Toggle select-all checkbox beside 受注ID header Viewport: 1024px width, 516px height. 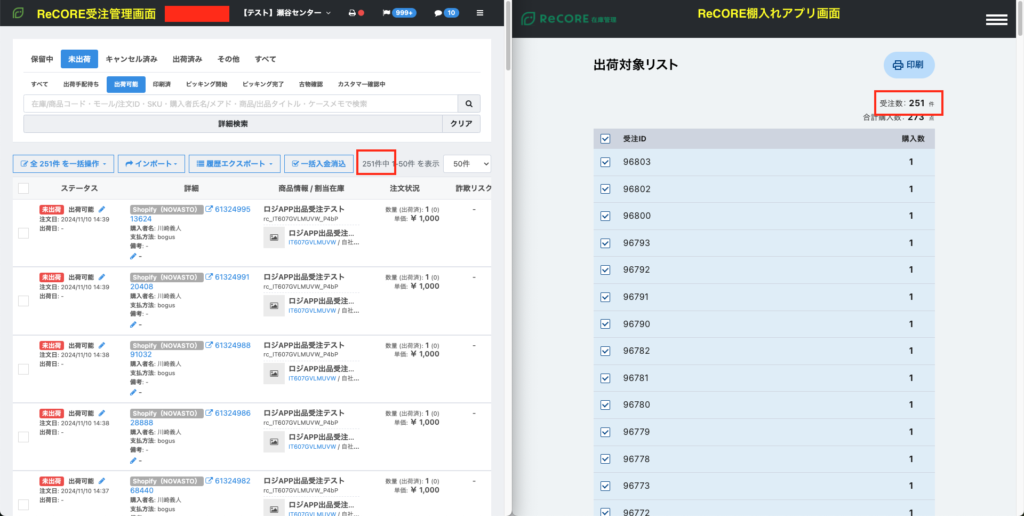[x=605, y=138]
